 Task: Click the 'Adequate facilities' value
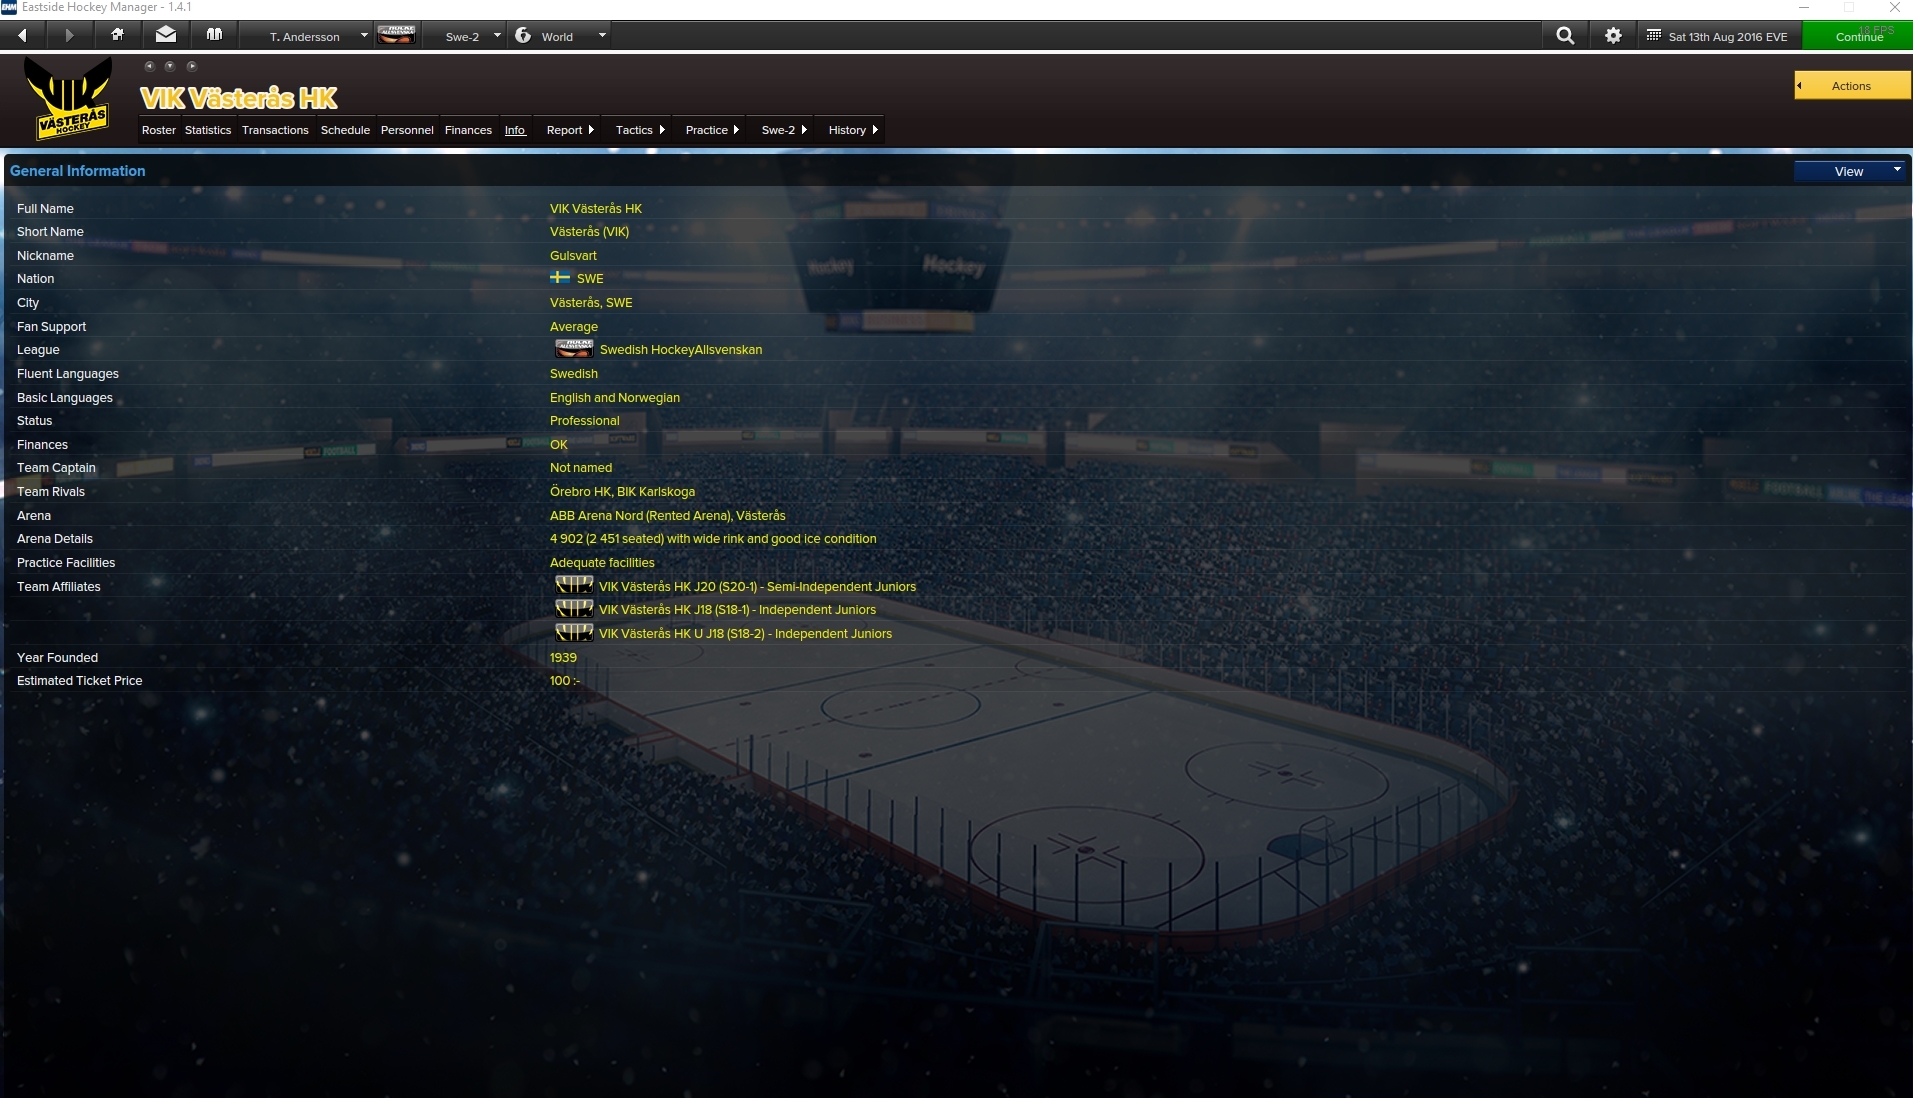(602, 562)
